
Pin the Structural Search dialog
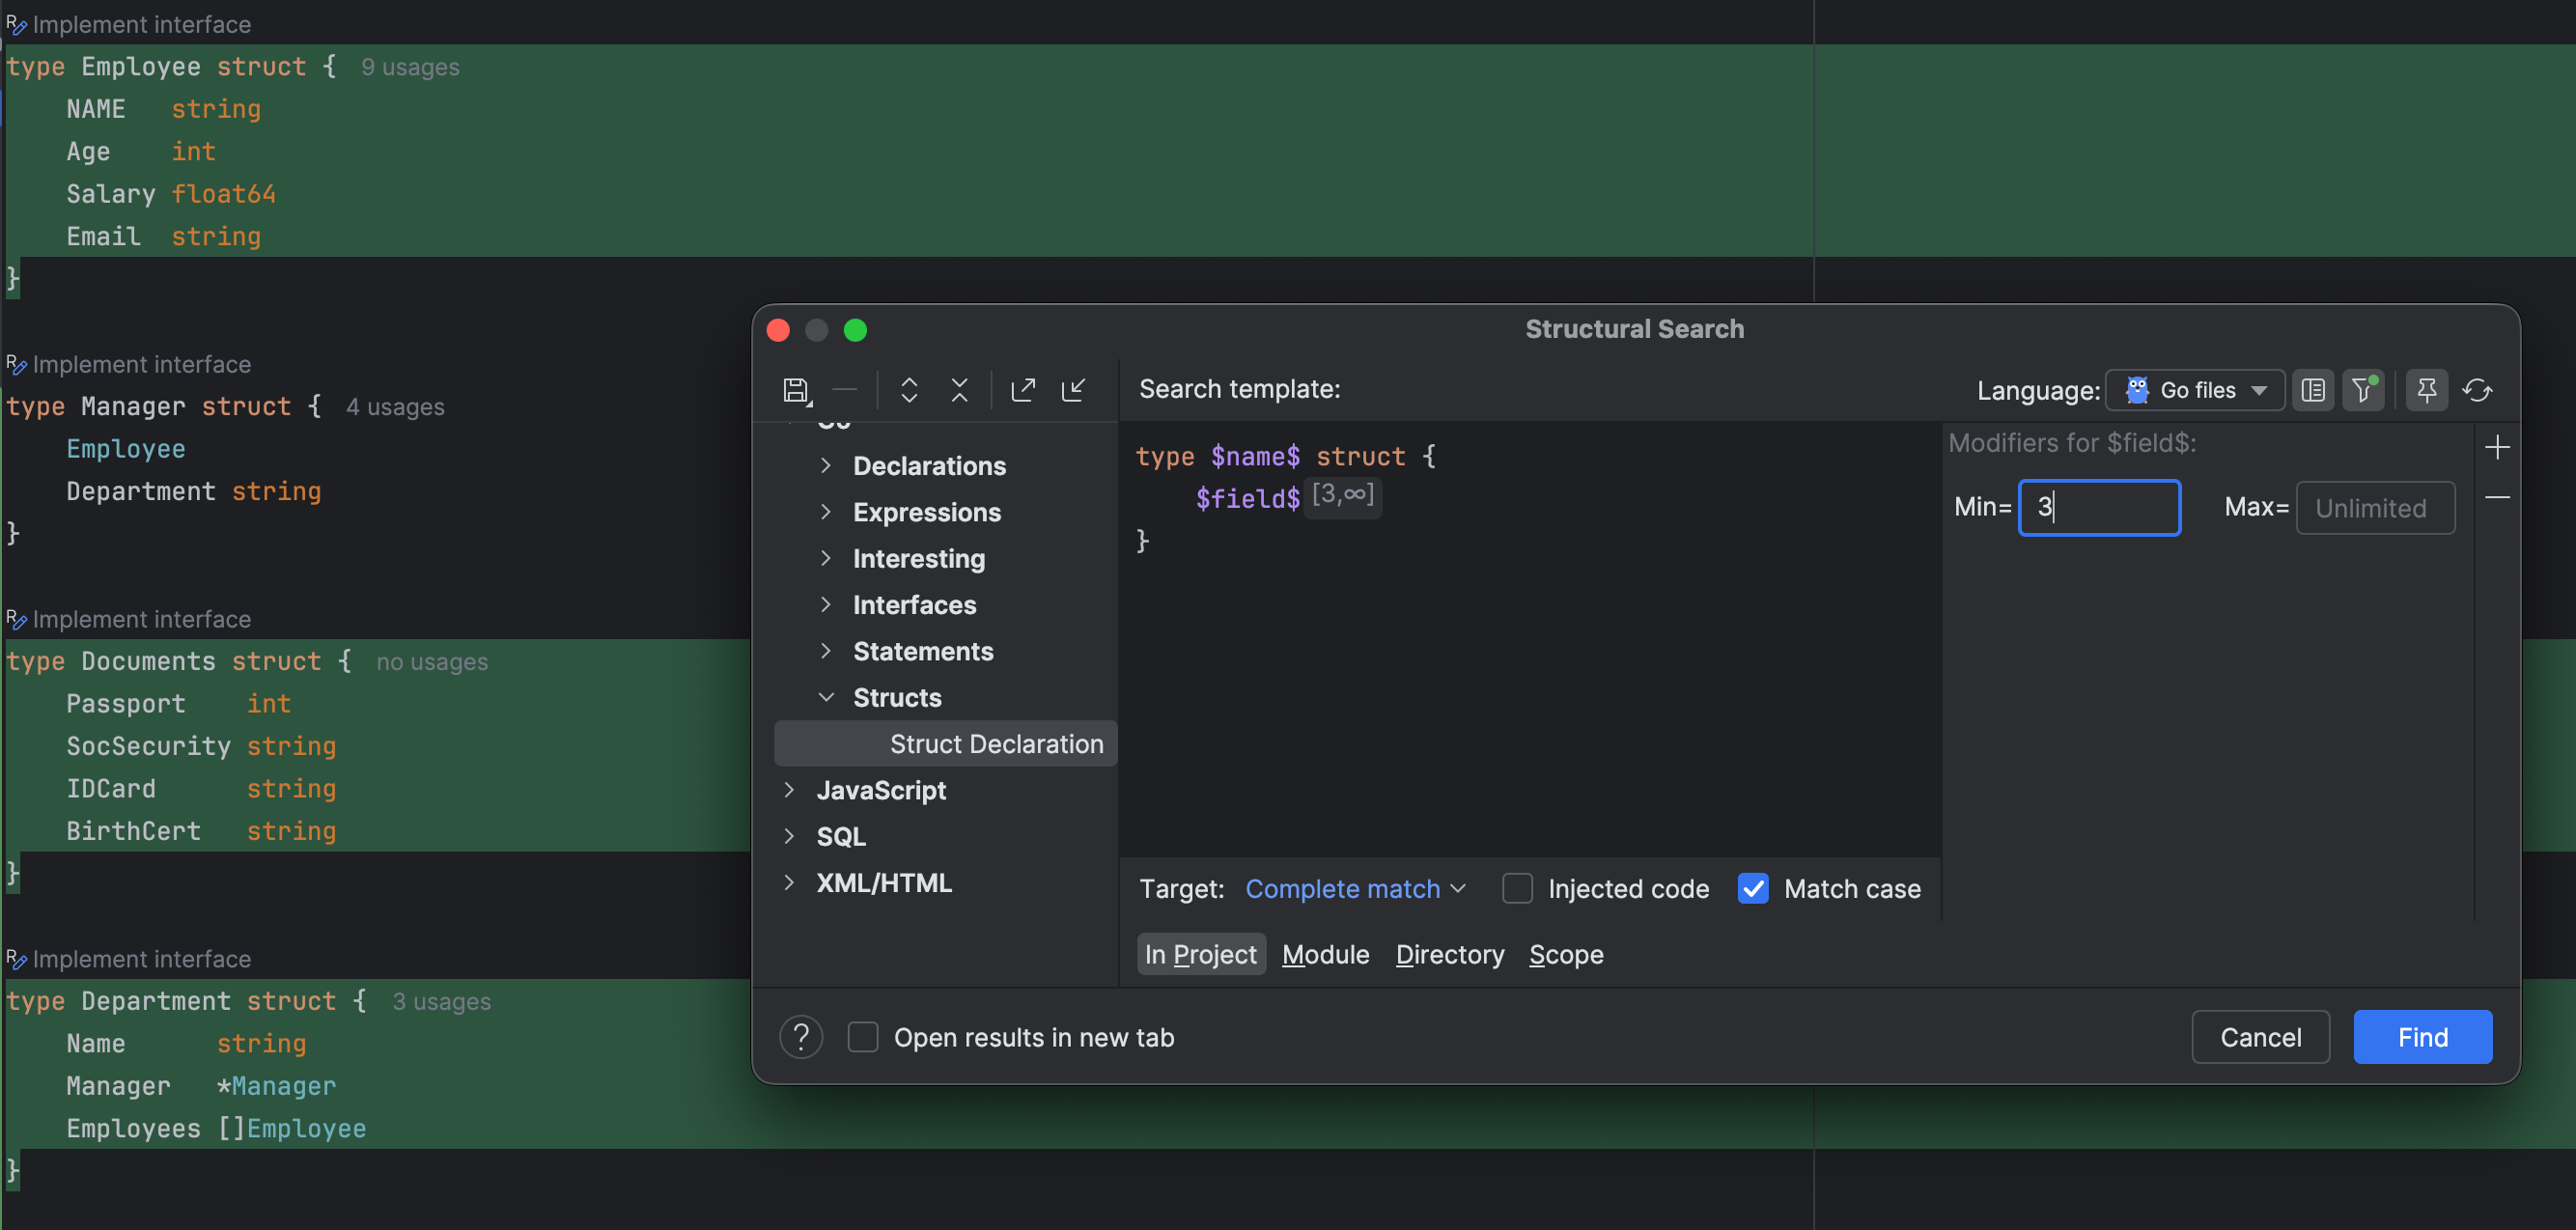[x=2426, y=390]
